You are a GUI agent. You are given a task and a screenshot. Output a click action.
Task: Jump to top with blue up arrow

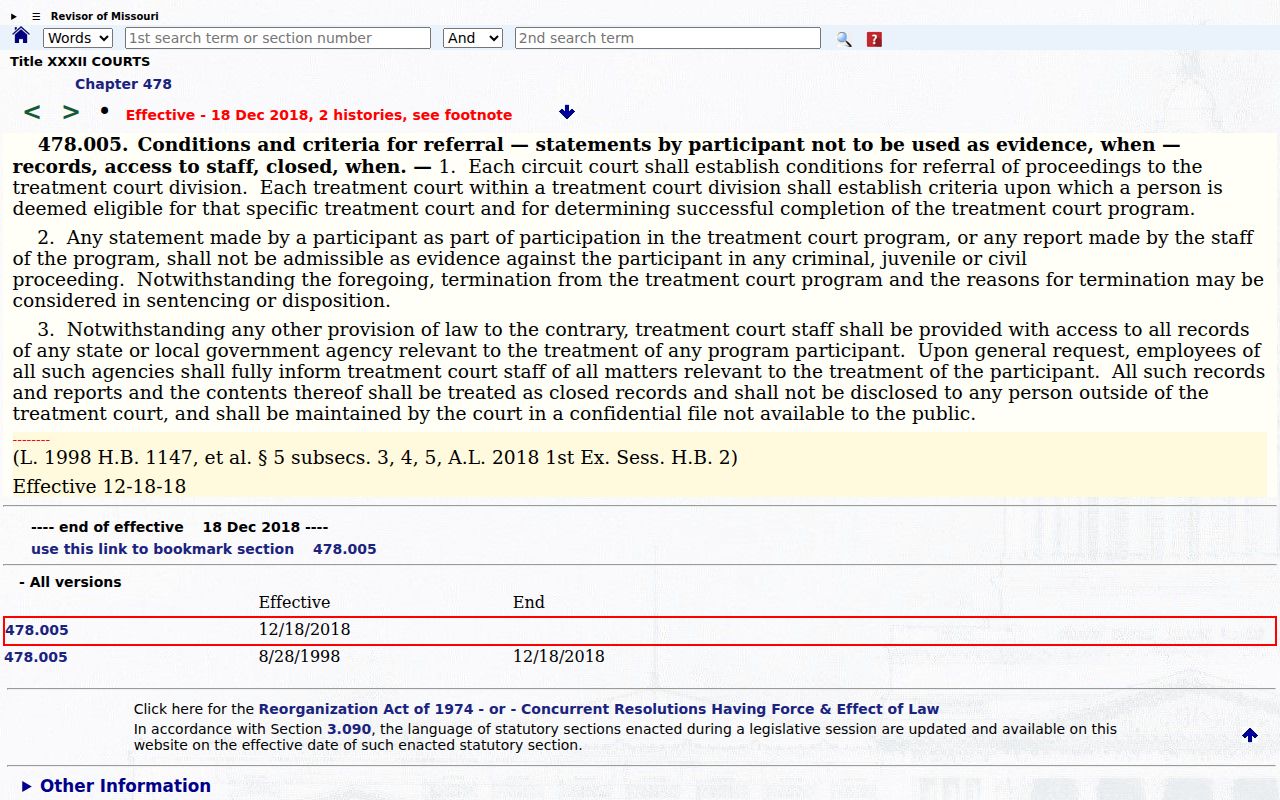1250,735
